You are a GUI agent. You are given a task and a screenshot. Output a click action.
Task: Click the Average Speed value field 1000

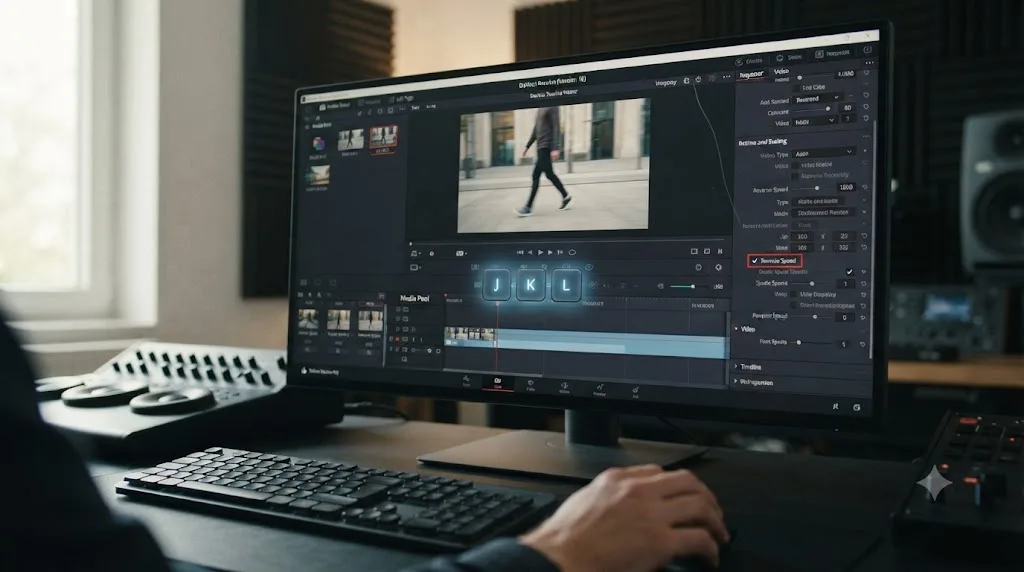[x=846, y=187]
